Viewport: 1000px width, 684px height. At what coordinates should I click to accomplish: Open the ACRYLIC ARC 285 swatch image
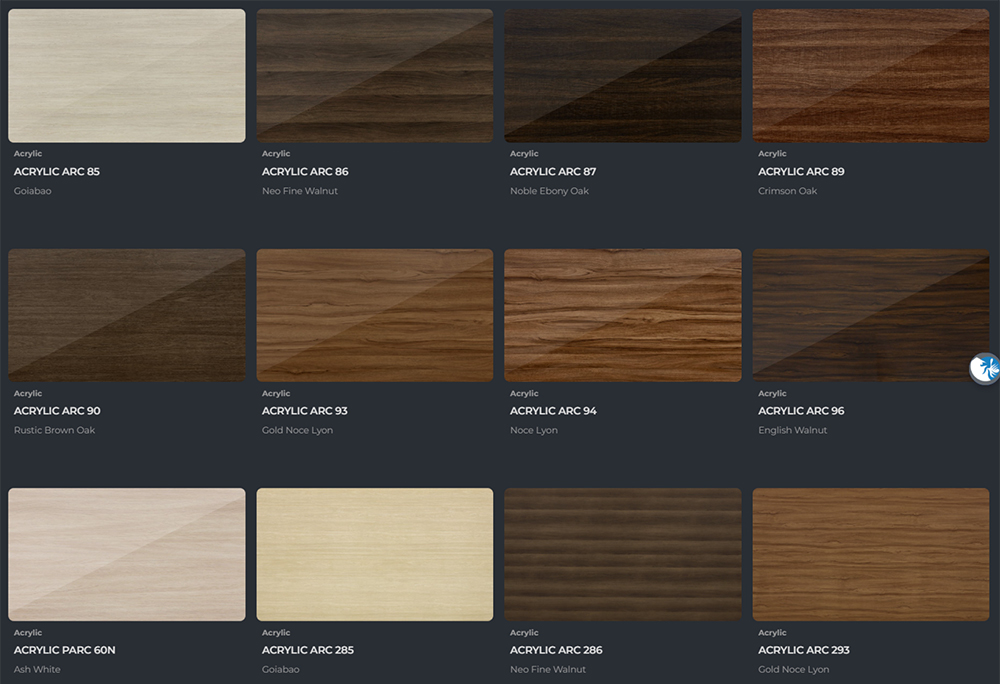[x=374, y=555]
